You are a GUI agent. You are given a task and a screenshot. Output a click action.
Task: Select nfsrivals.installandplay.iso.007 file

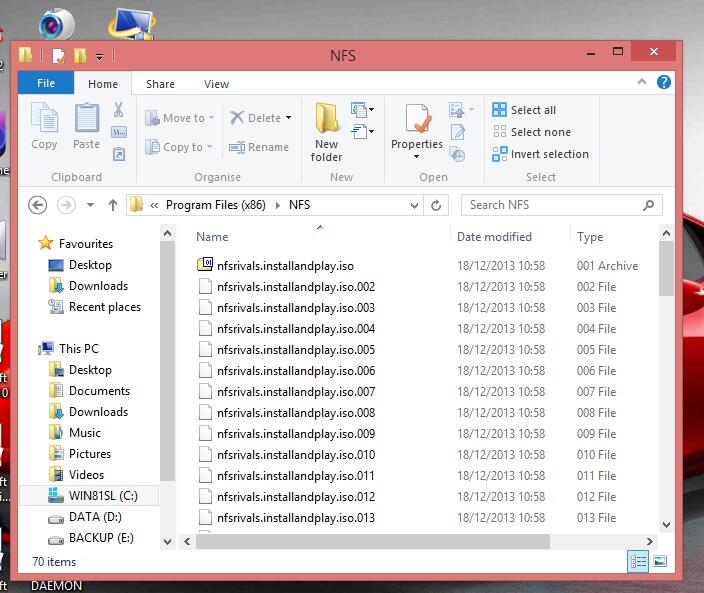(x=286, y=392)
